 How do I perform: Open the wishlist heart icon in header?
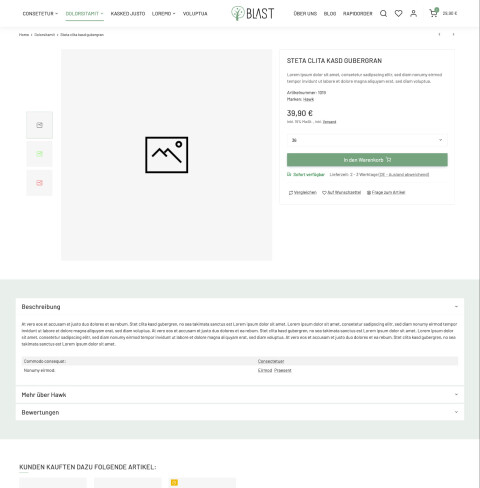click(398, 14)
